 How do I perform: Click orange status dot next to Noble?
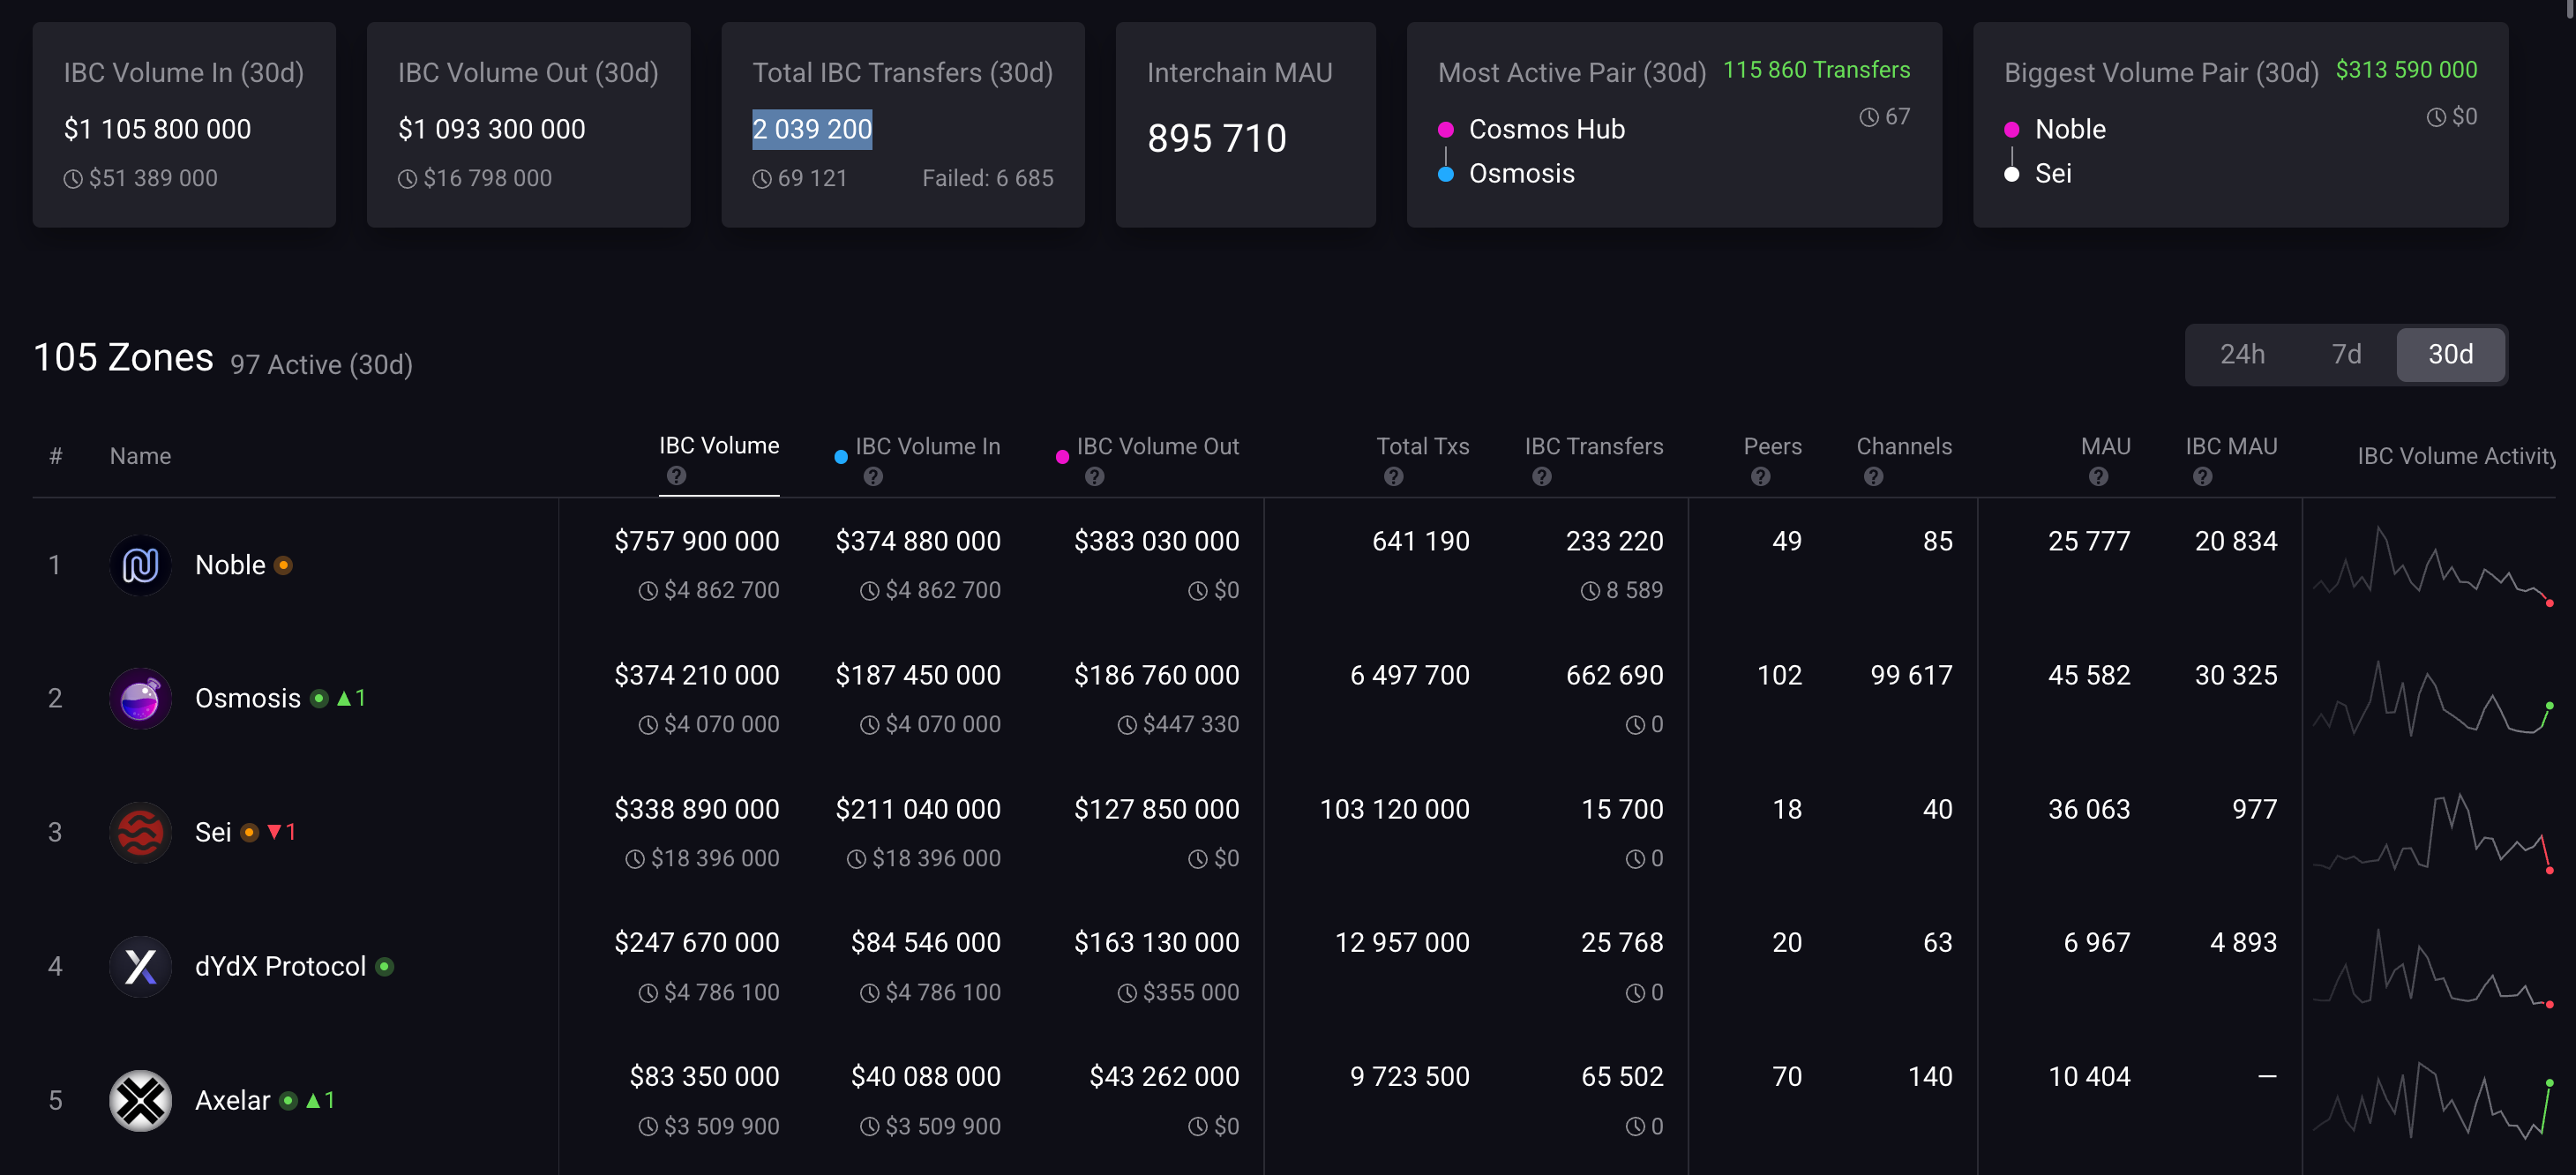pyautogui.click(x=284, y=565)
